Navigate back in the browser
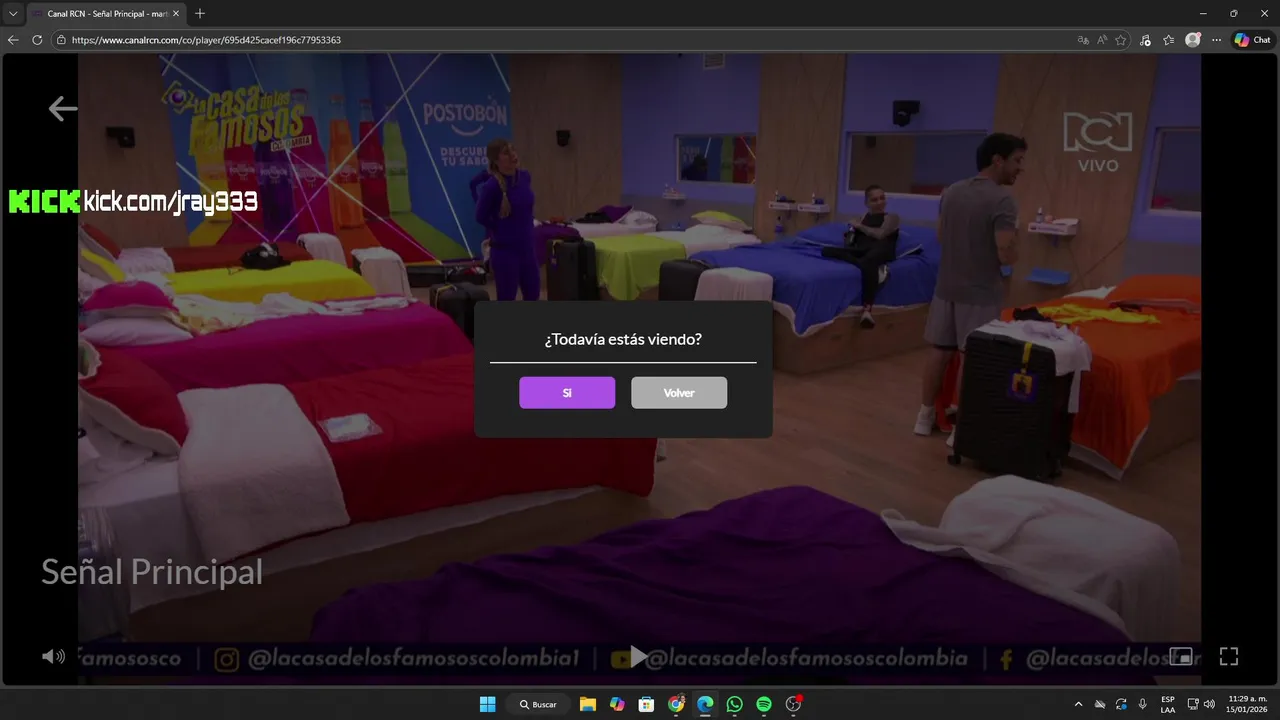1280x720 pixels. tap(13, 40)
